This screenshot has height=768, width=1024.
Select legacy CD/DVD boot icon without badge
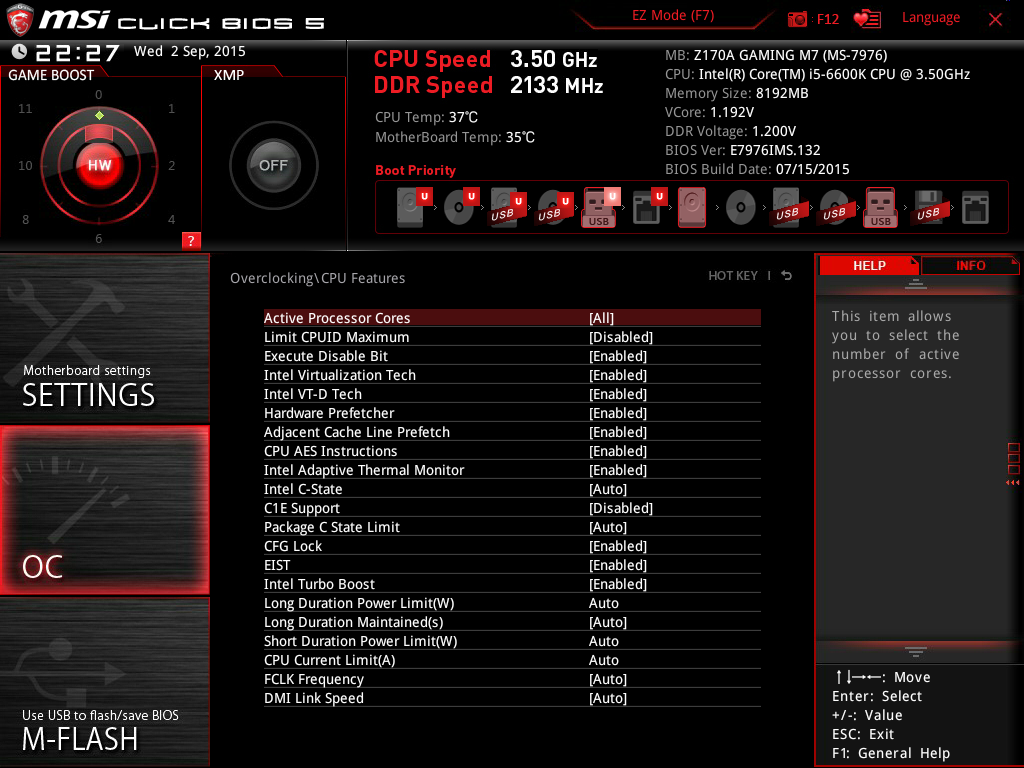[x=741, y=208]
